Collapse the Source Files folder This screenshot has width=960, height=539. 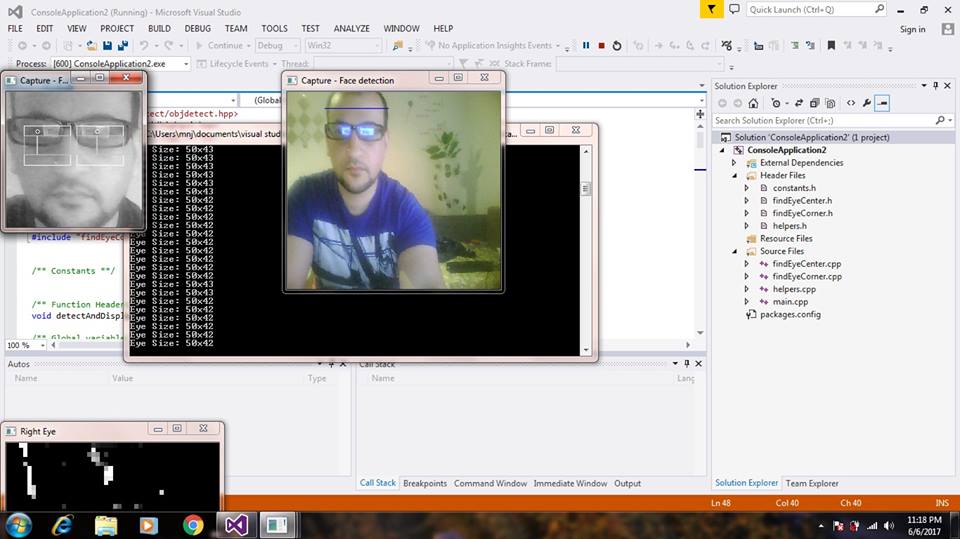(x=734, y=251)
